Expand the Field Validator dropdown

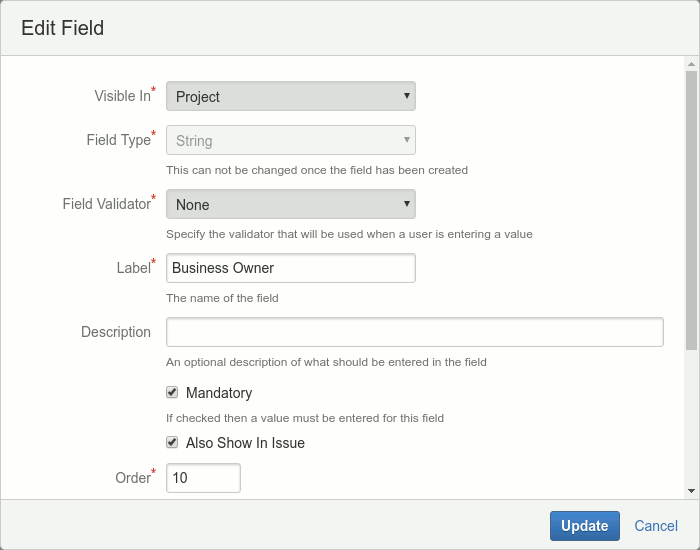(290, 204)
